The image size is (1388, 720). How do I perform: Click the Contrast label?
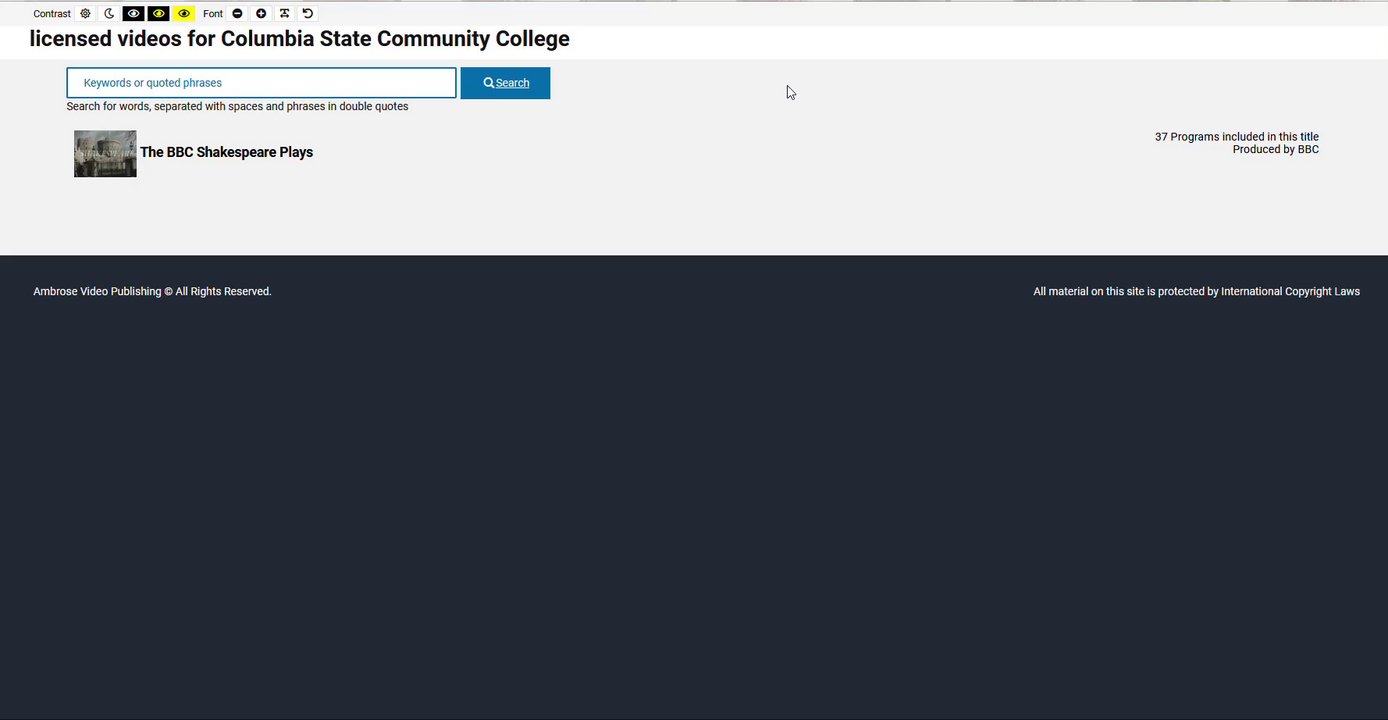click(52, 14)
